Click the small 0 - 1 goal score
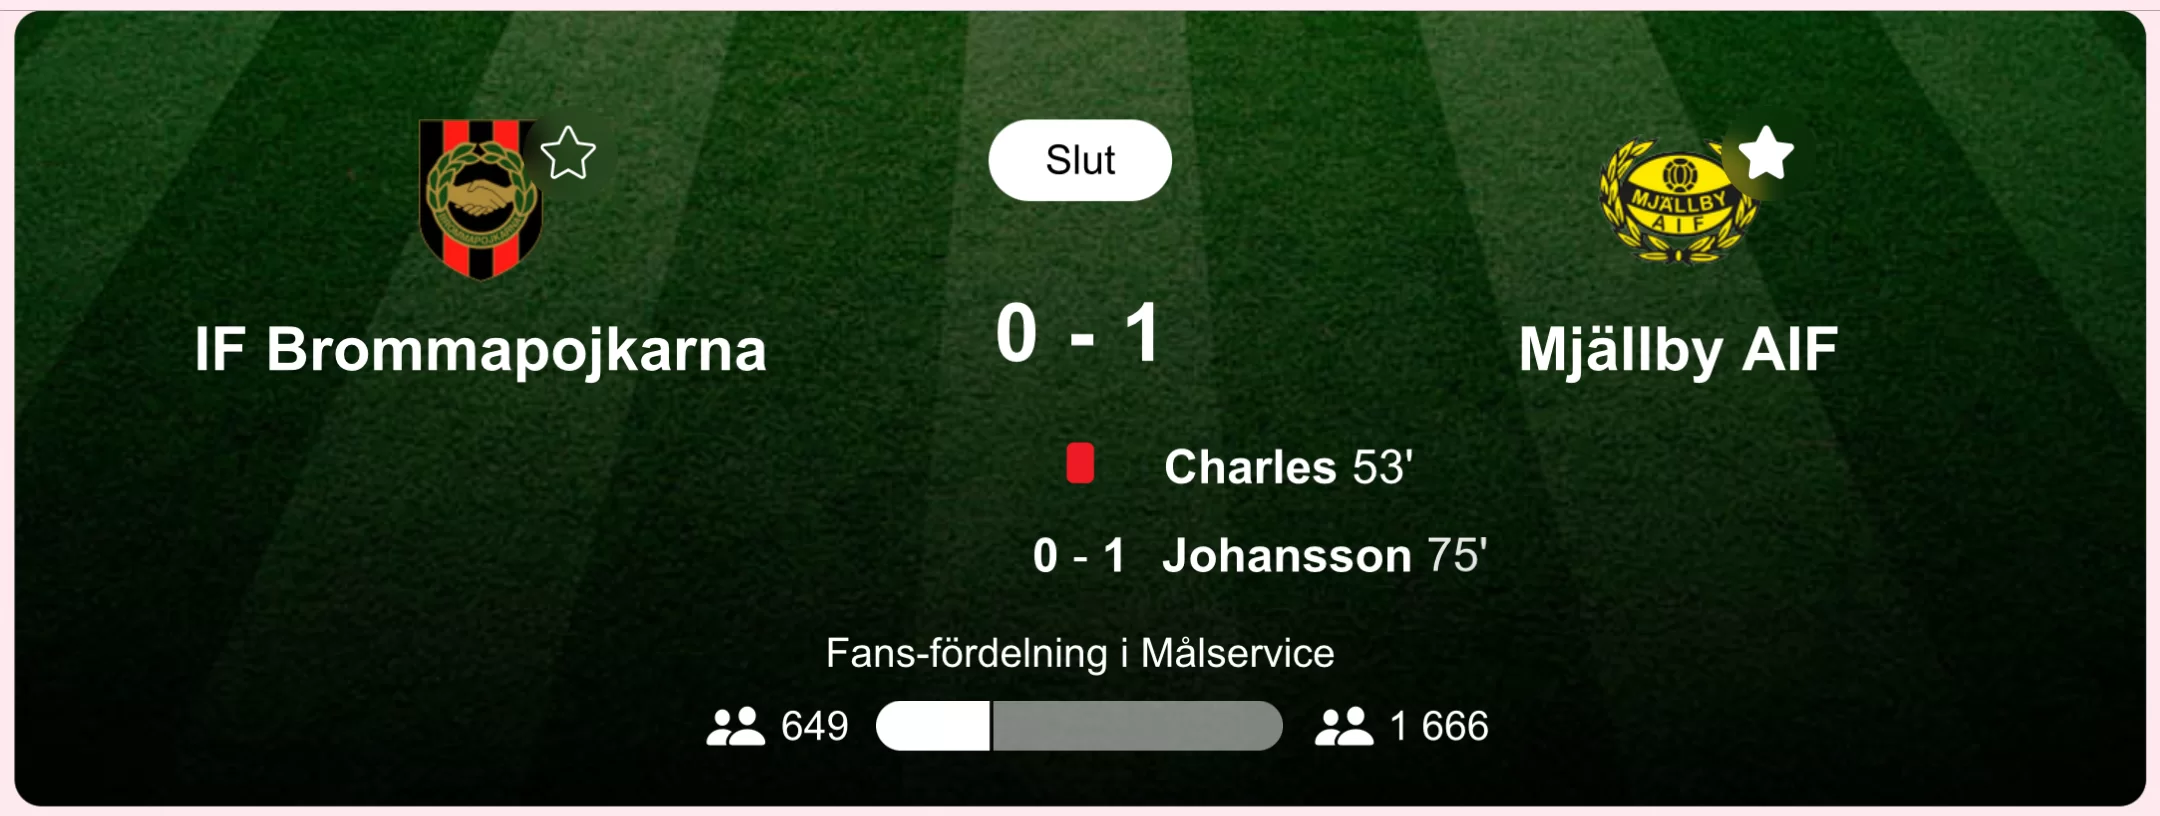 (1078, 556)
